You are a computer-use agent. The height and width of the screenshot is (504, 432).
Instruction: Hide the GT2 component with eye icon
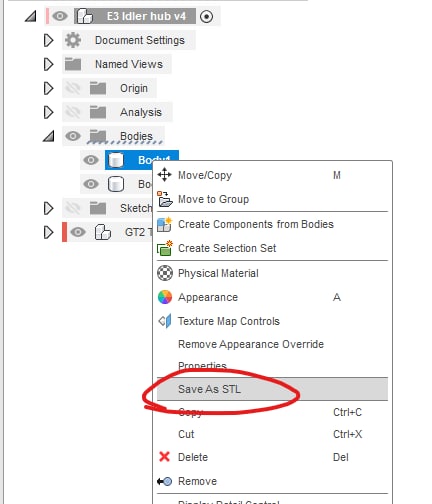pos(78,232)
